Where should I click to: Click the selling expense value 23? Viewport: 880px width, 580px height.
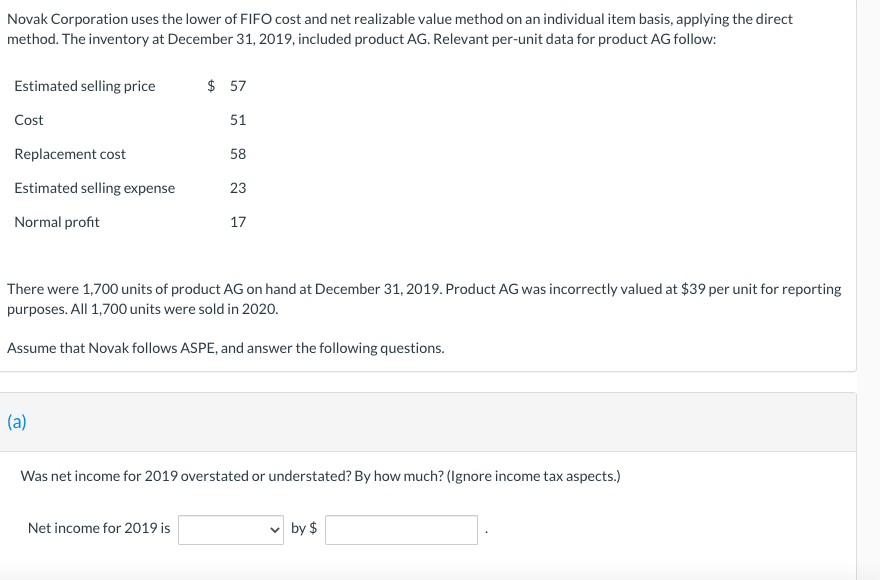[238, 188]
